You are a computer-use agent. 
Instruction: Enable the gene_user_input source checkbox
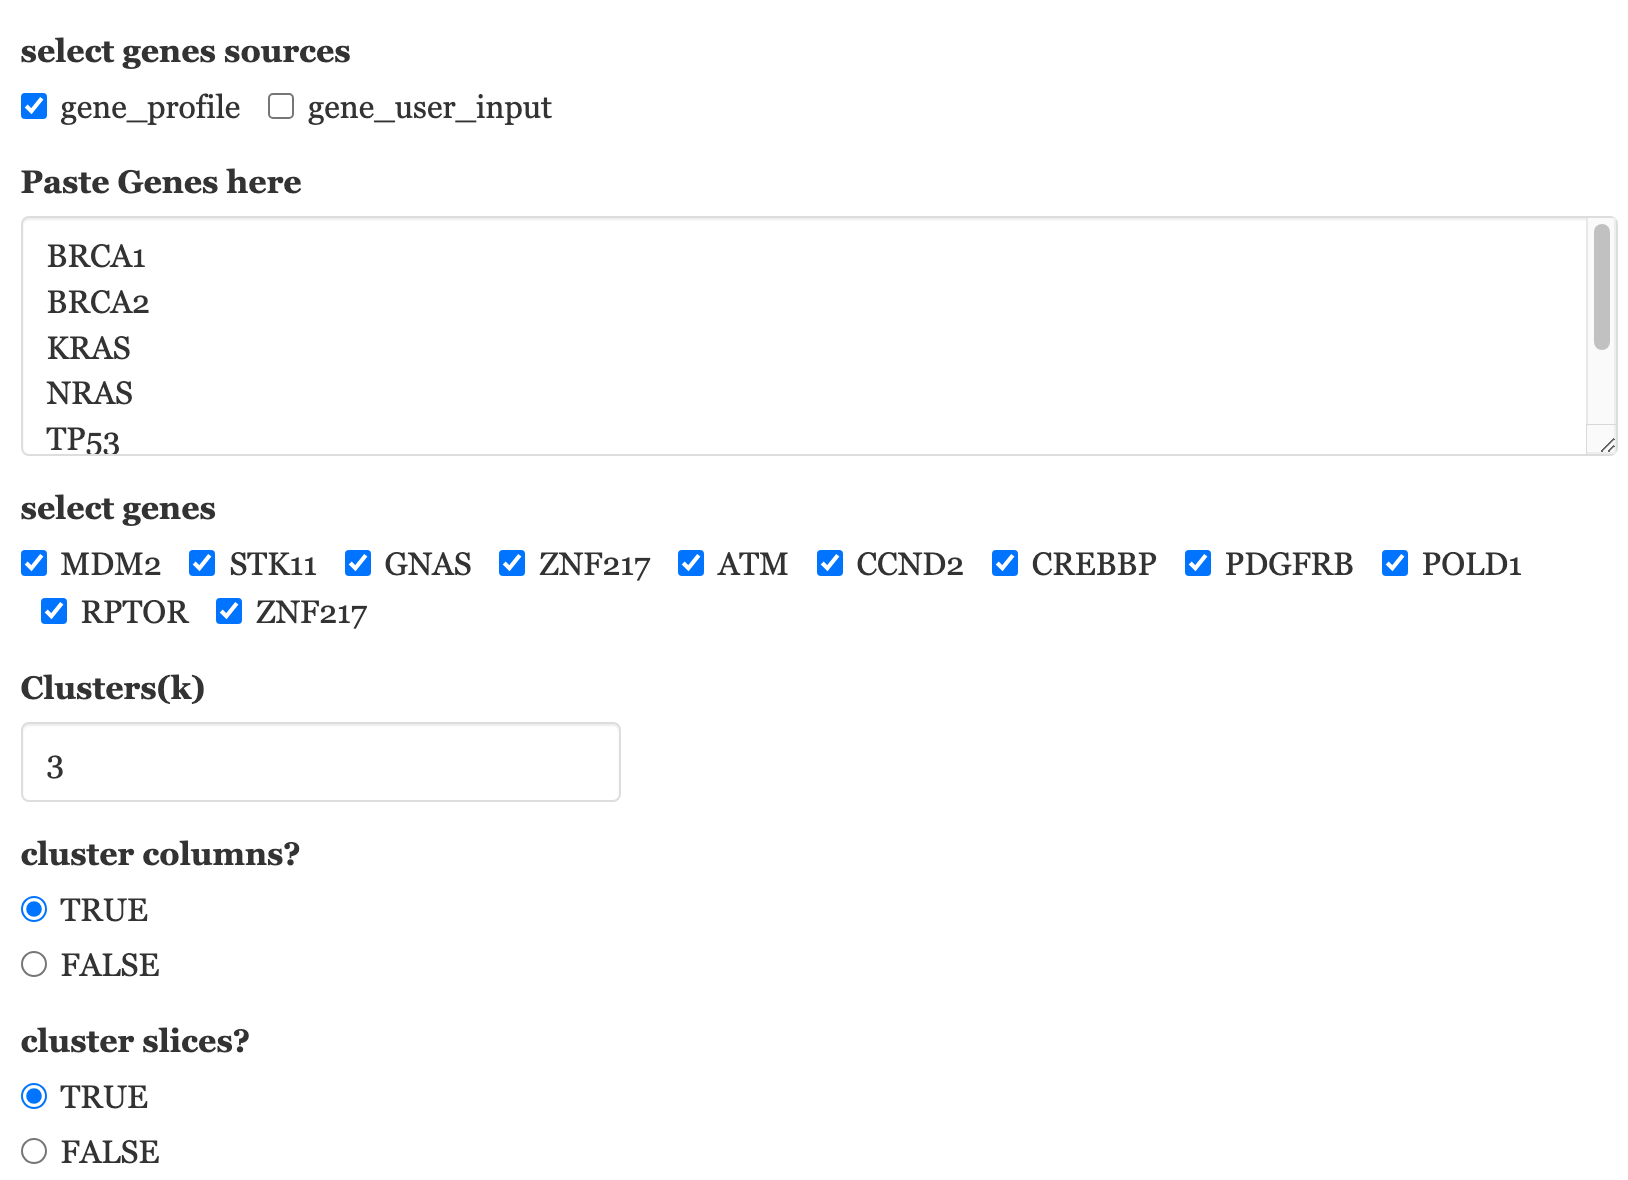pos(281,106)
